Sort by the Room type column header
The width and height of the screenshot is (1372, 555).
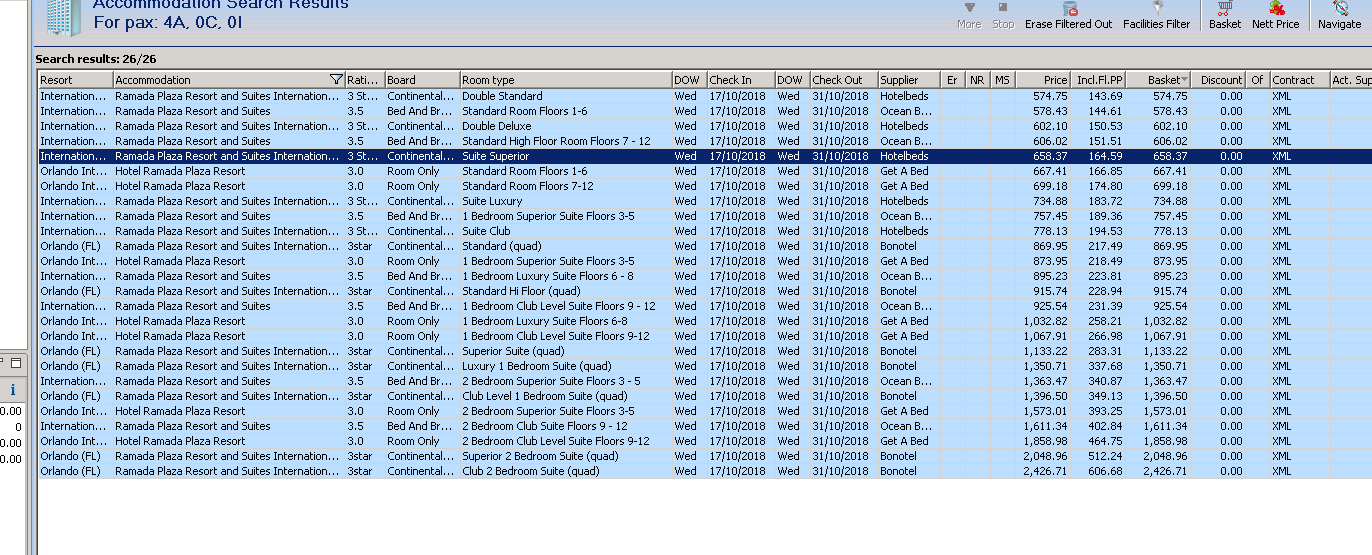tap(566, 80)
